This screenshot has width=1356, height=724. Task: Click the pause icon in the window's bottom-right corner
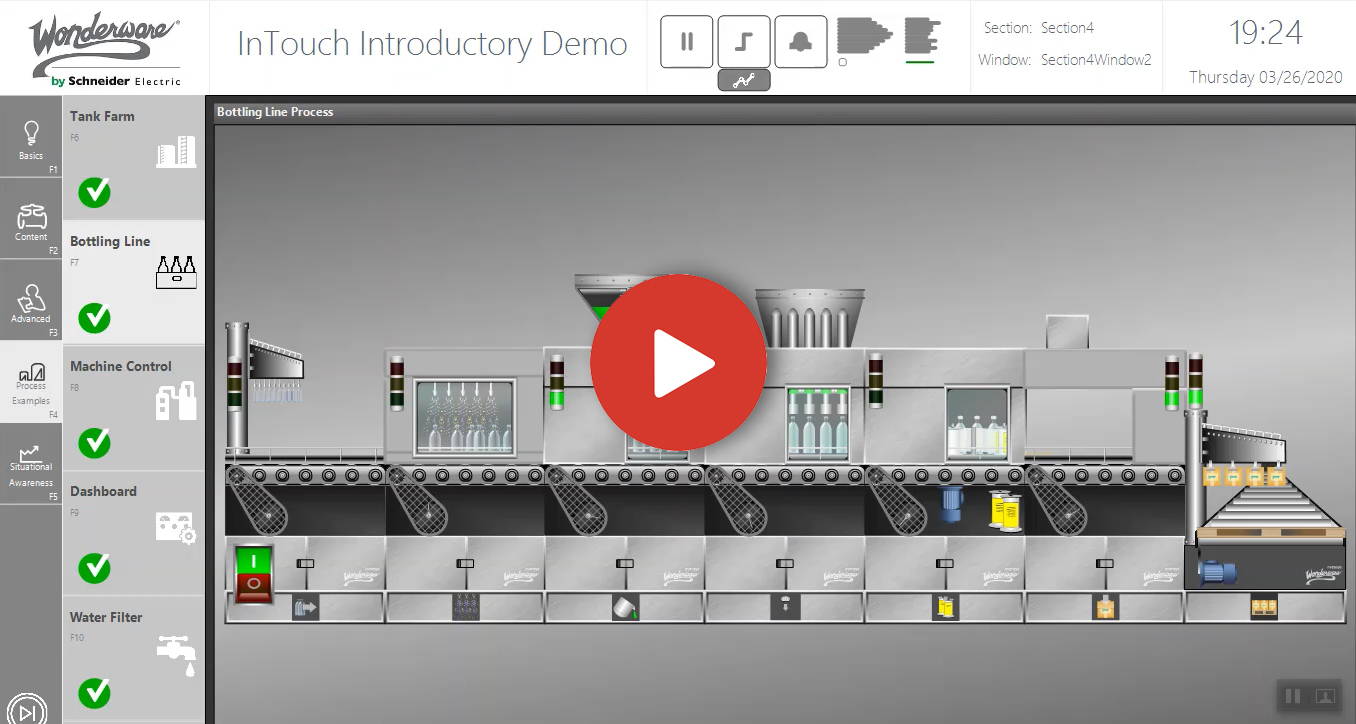(1293, 696)
